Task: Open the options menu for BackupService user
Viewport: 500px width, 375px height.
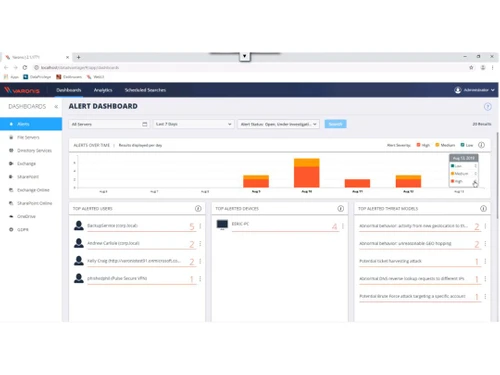Action: click(200, 226)
